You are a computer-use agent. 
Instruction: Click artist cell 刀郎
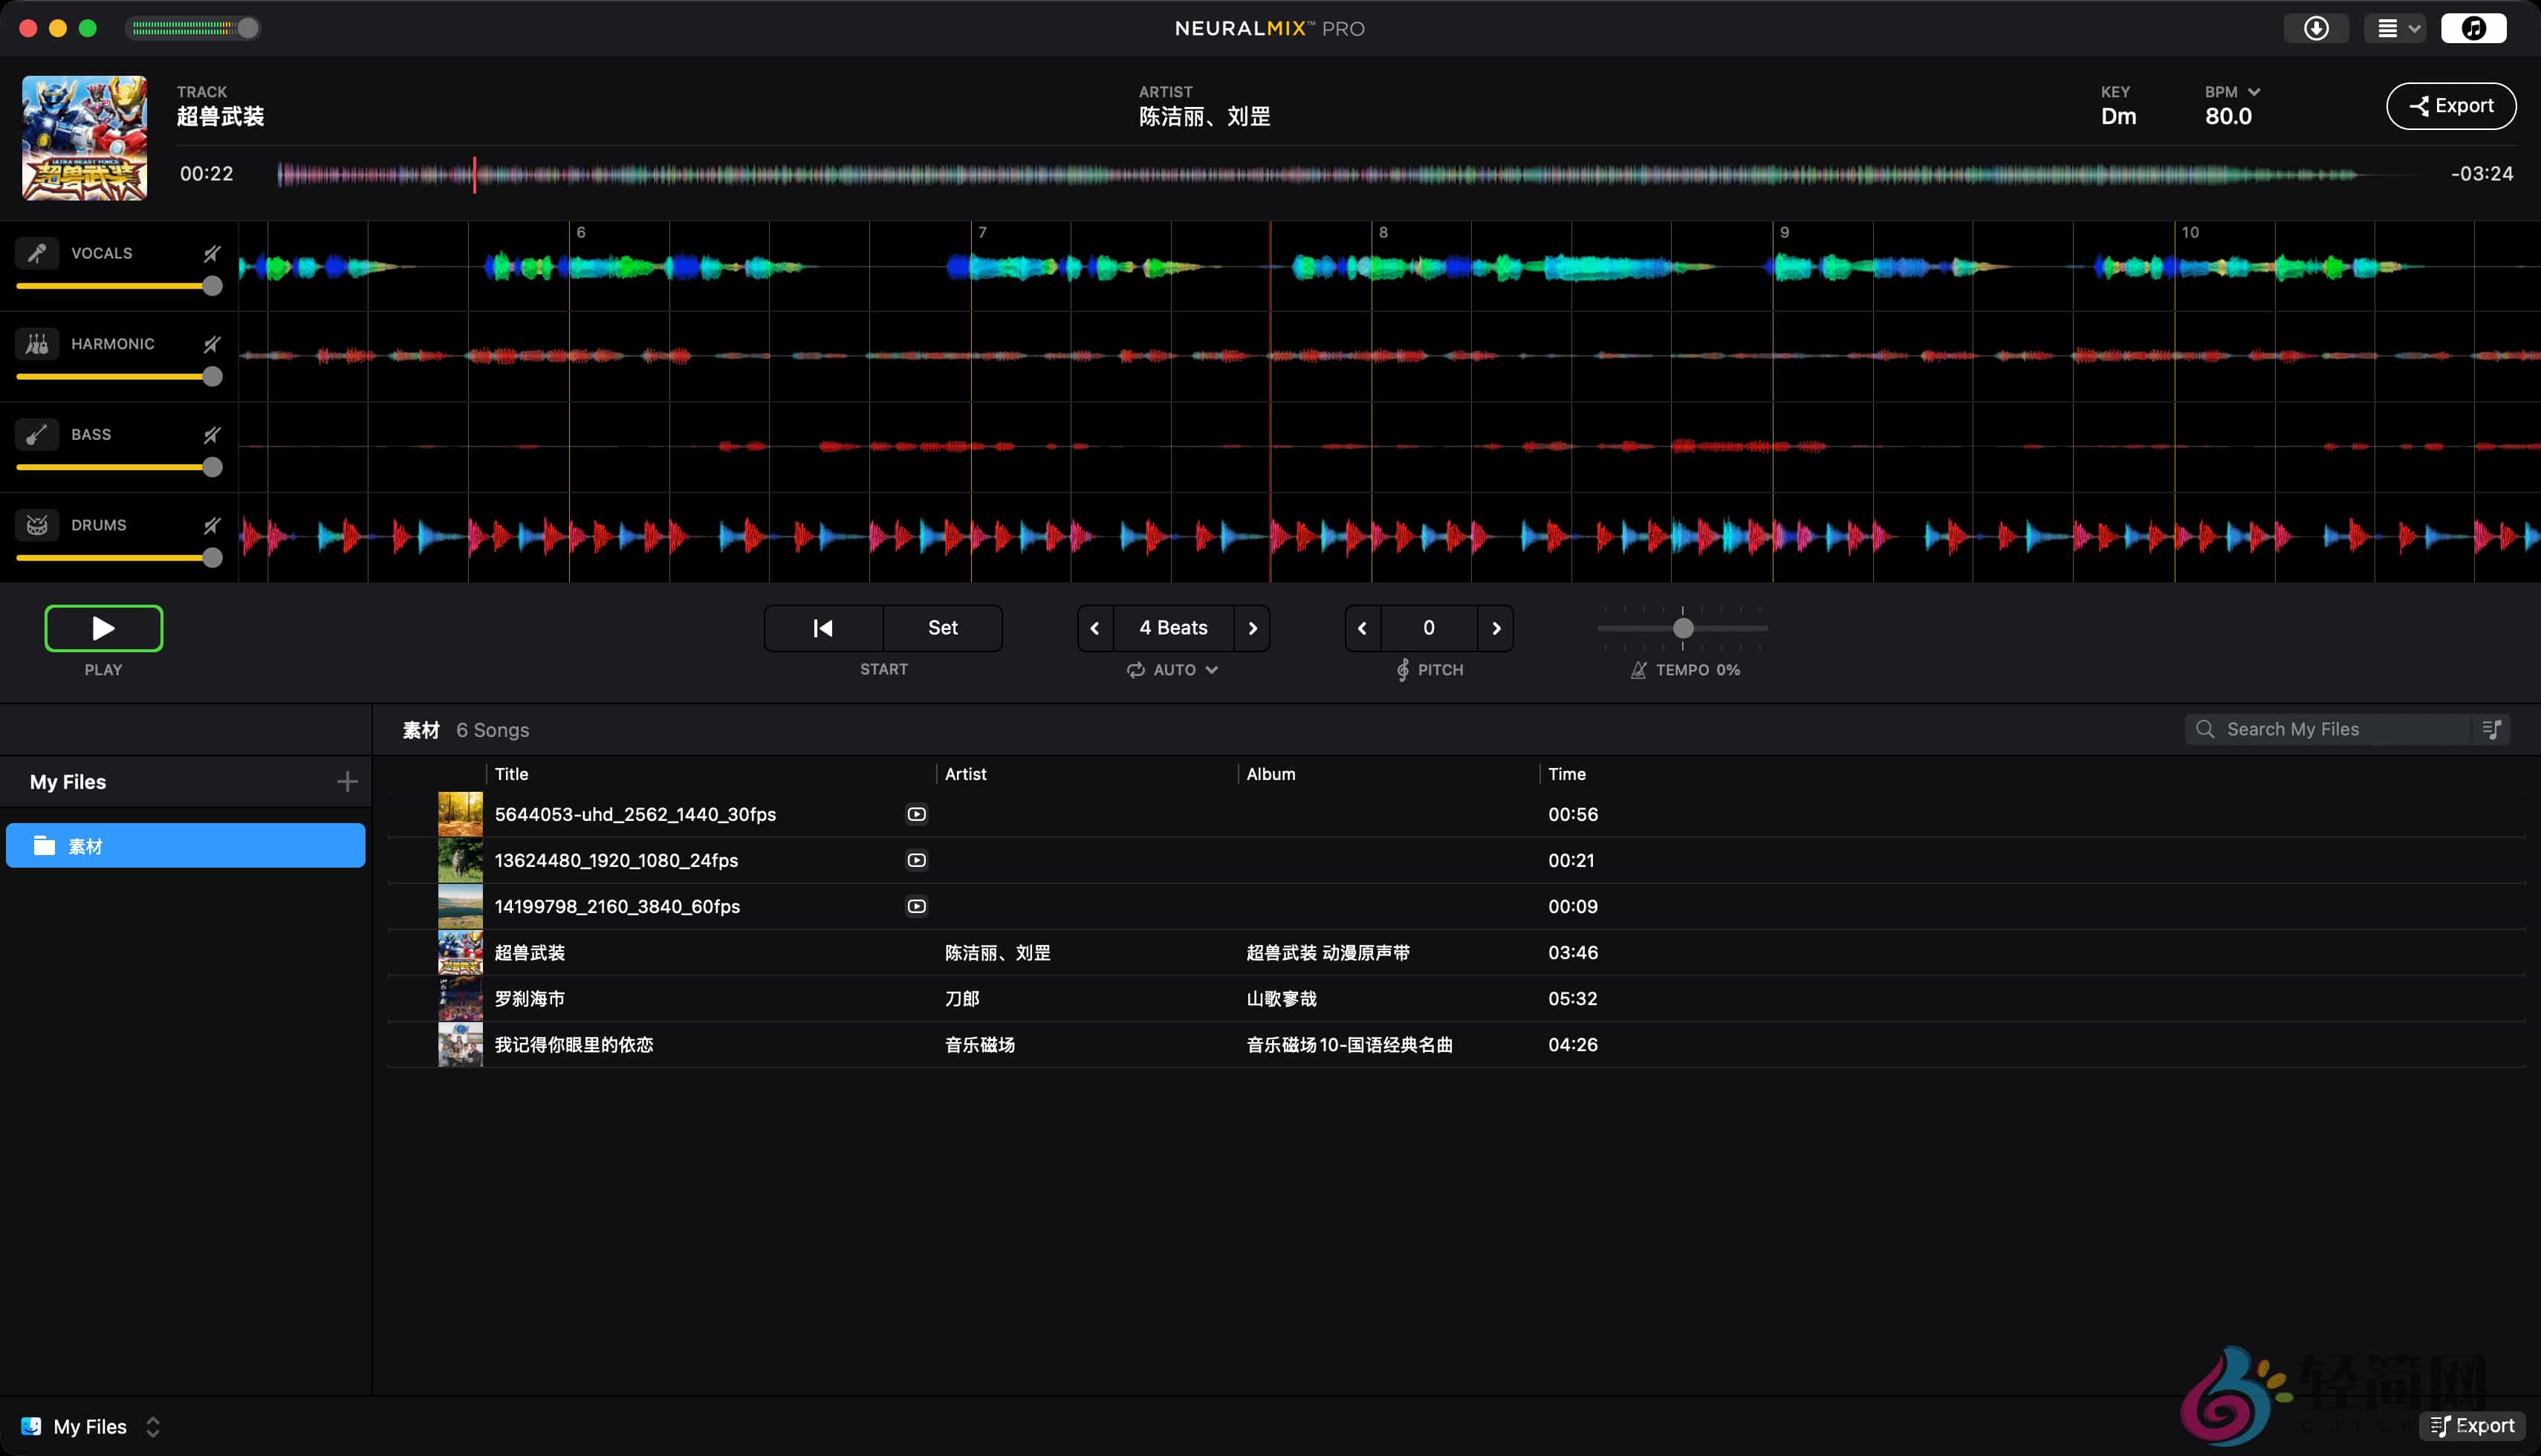click(x=962, y=998)
